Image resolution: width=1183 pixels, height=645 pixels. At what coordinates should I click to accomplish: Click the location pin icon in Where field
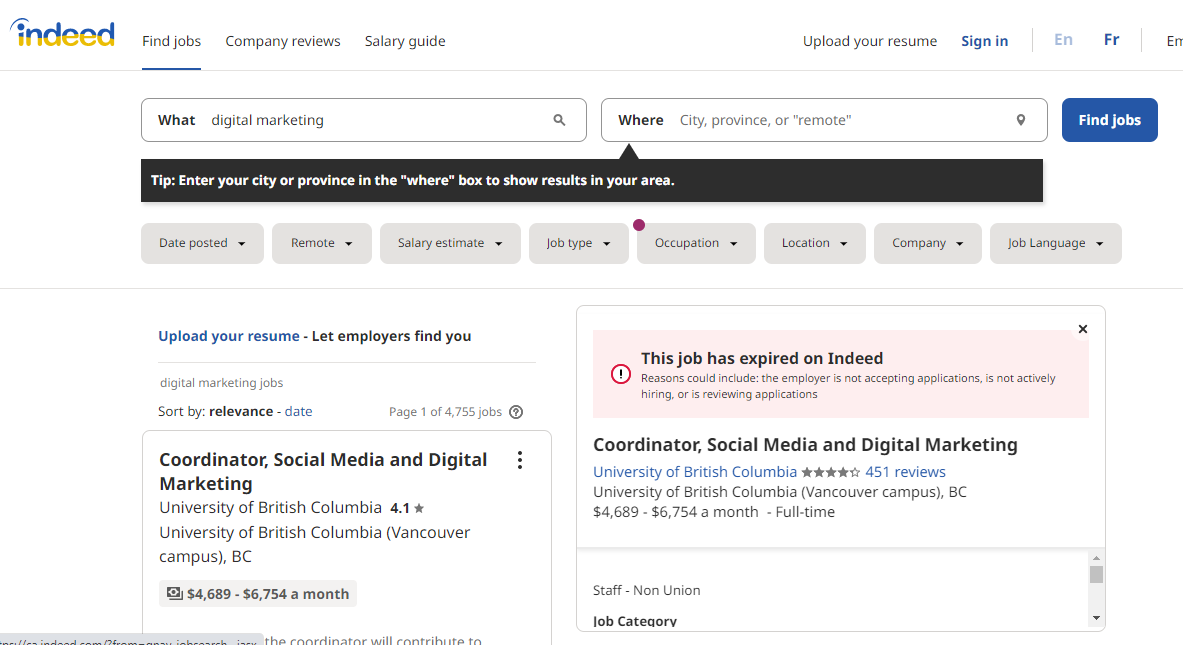click(x=1021, y=120)
